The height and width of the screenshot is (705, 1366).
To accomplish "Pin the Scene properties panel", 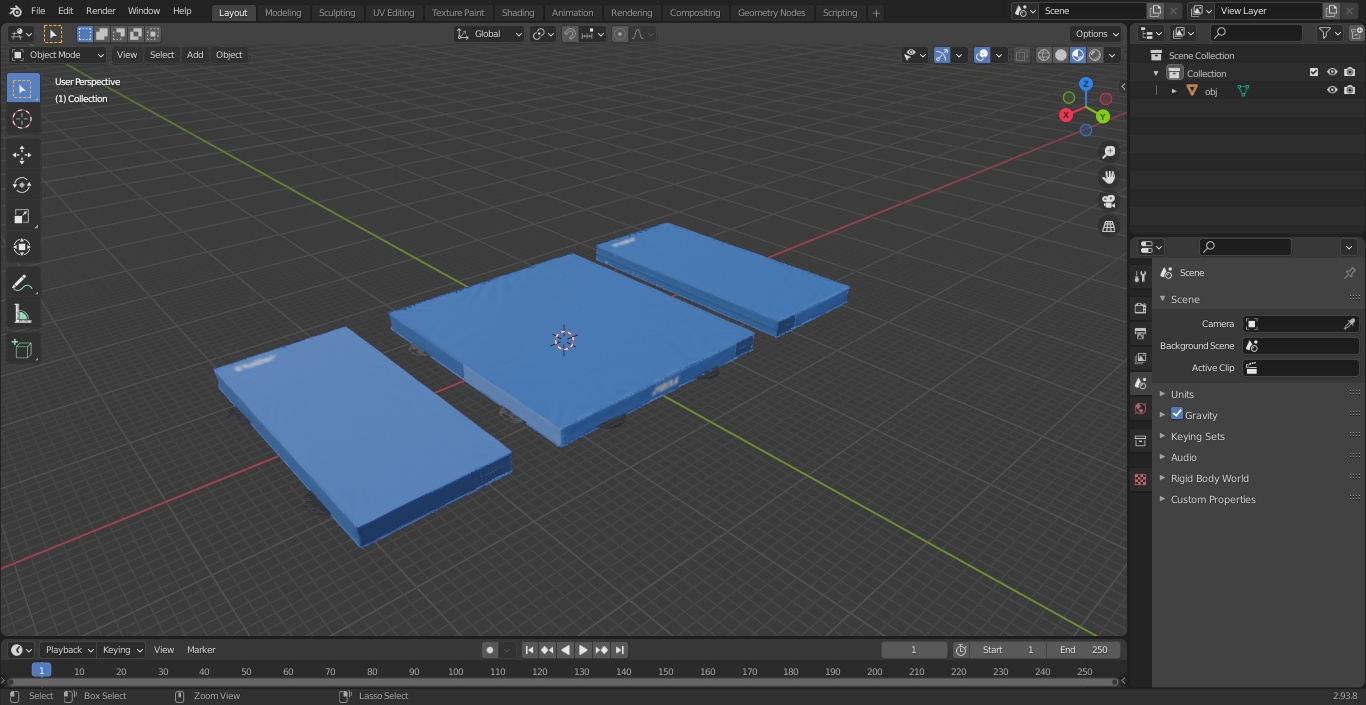I will 1349,273.
